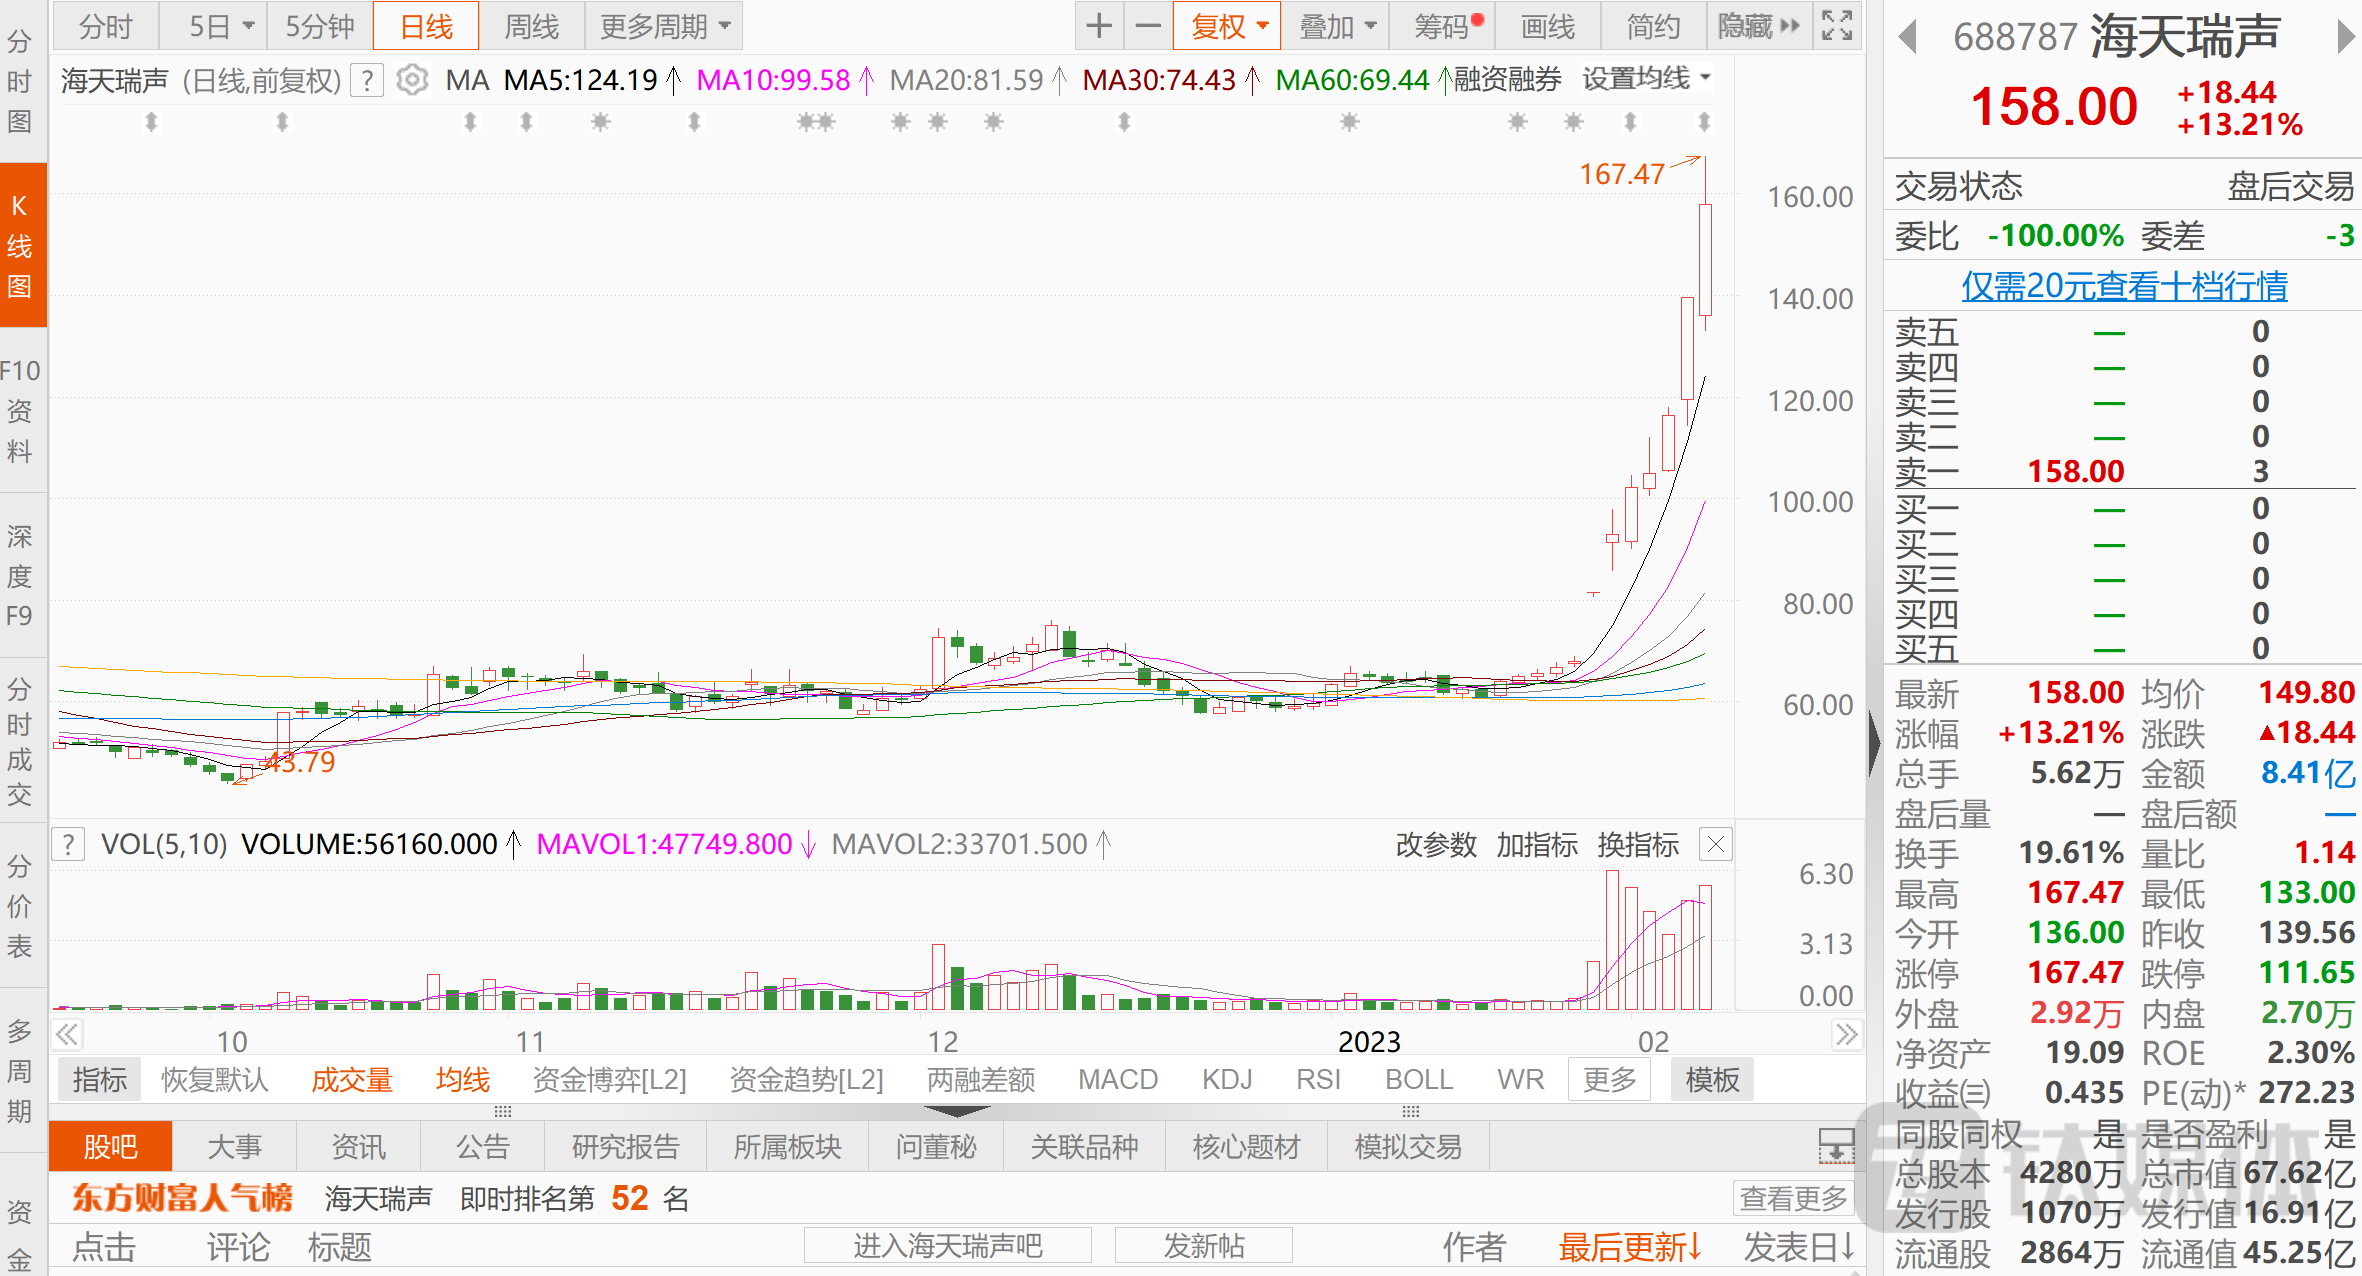Viewport: 2362px width, 1276px height.
Task: Go to next stock arrow
Action: click(x=2345, y=38)
